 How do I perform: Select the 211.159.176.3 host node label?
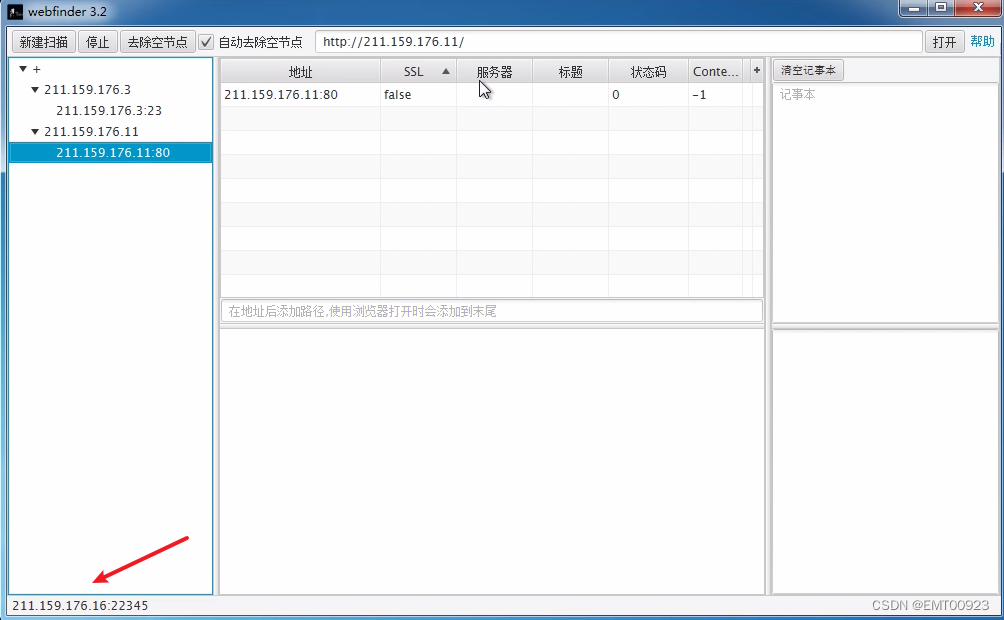87,90
